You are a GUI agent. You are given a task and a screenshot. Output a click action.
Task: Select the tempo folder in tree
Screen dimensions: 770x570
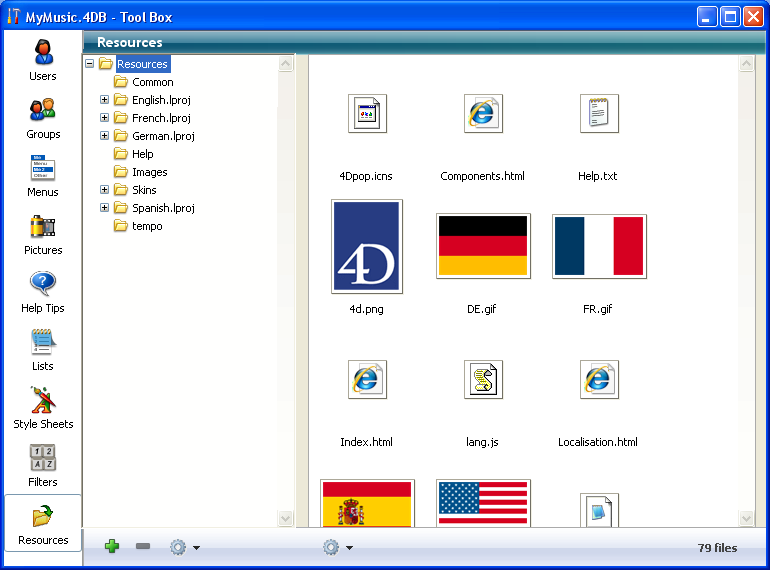147,226
